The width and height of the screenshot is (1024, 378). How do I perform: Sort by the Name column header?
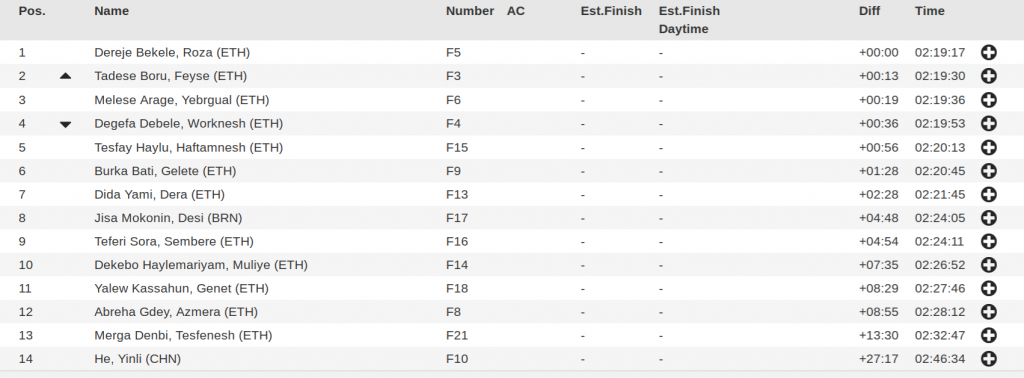(x=112, y=11)
